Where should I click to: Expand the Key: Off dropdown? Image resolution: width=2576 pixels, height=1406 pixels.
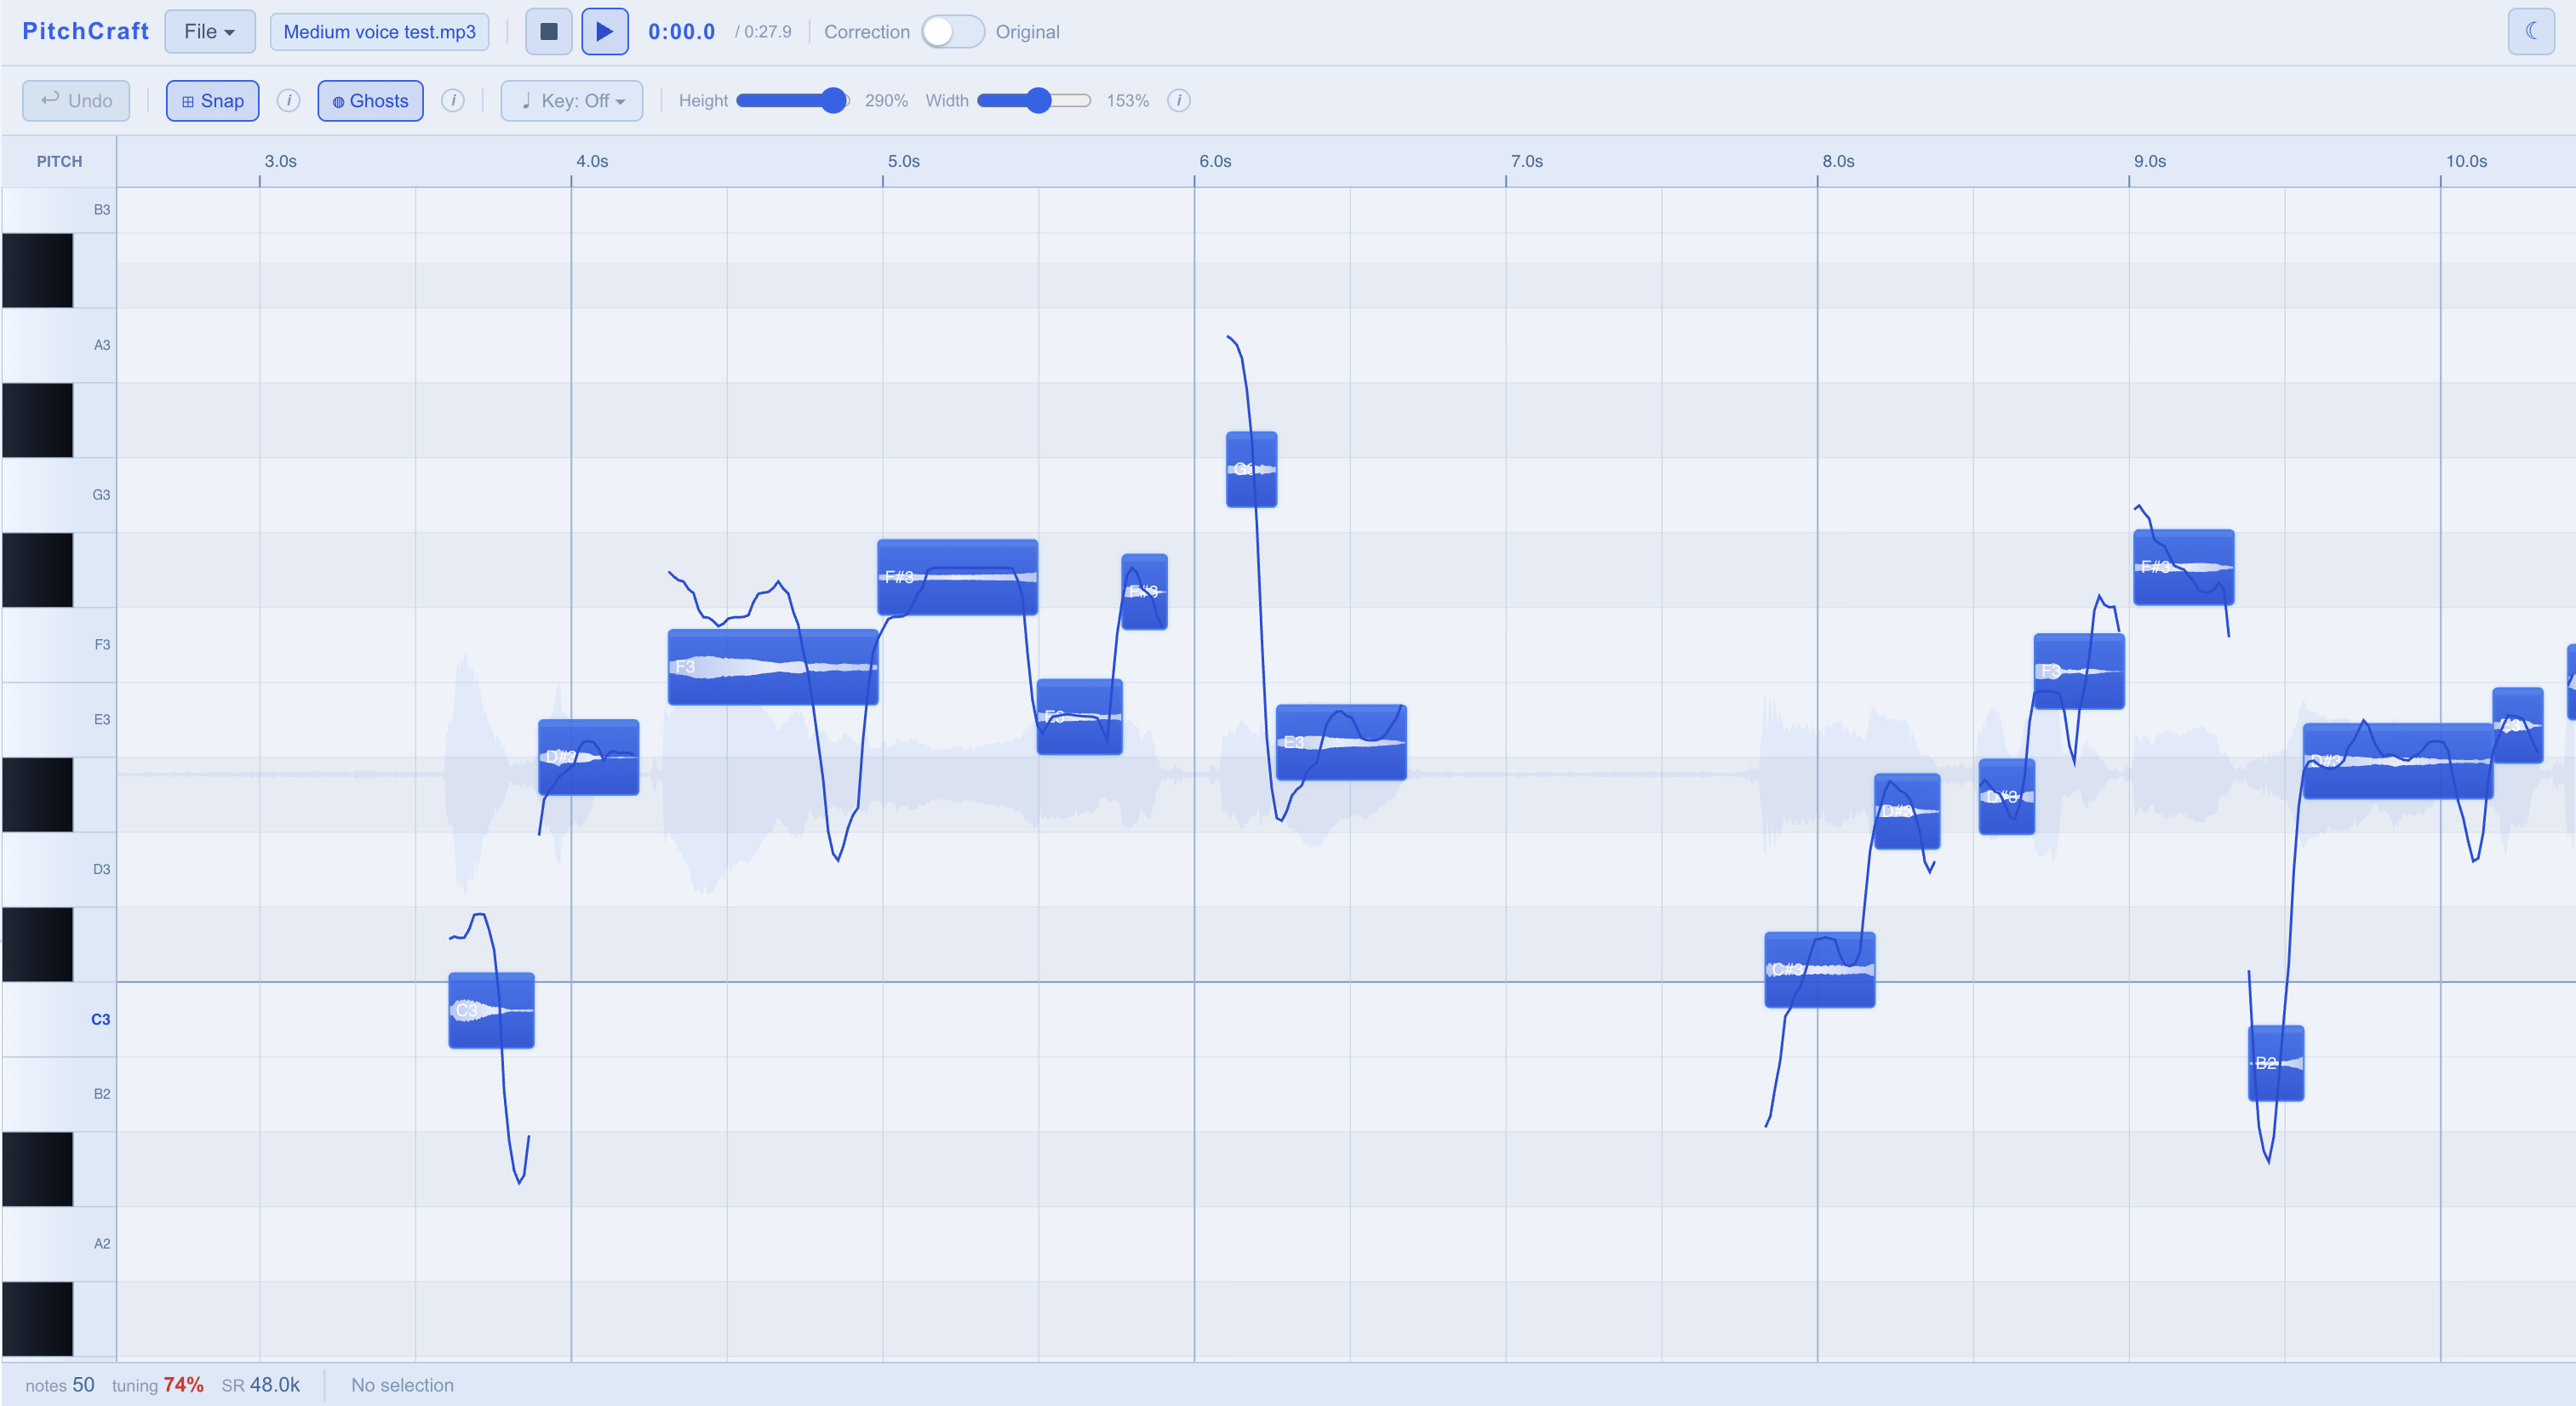tap(572, 101)
